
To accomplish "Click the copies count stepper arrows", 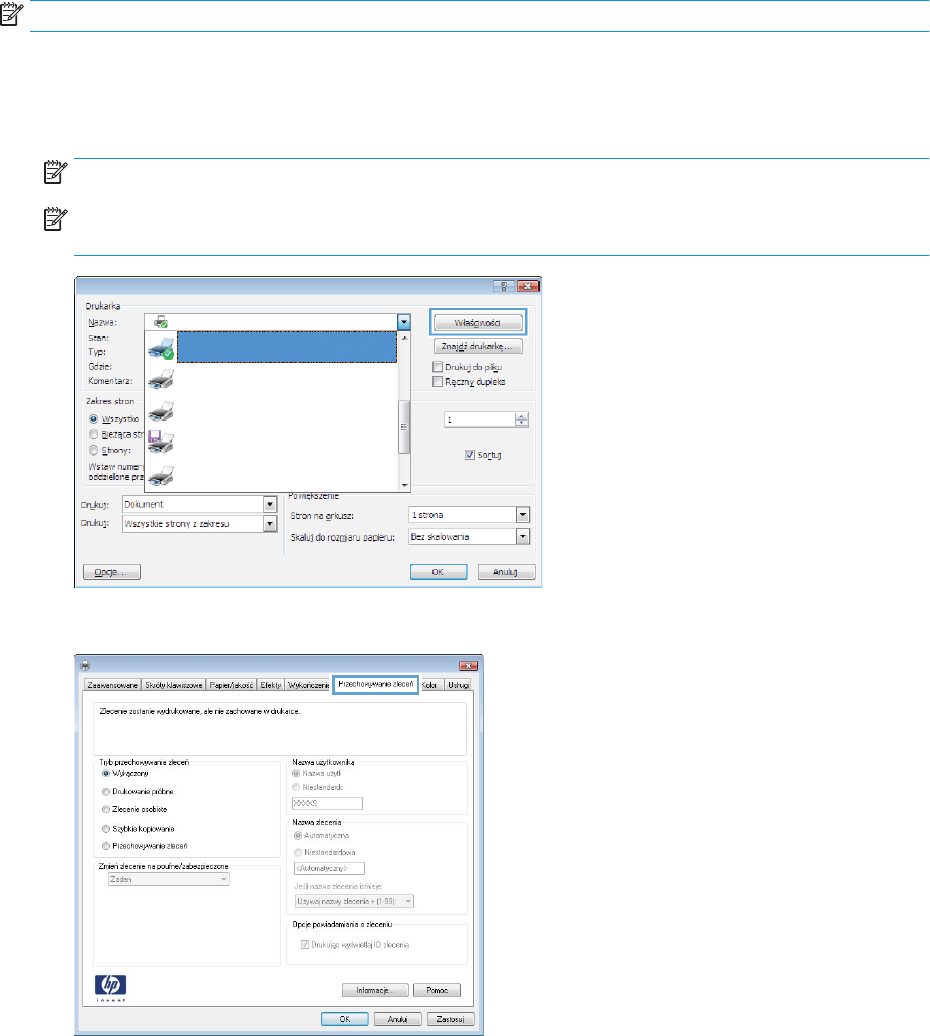I will point(519,420).
